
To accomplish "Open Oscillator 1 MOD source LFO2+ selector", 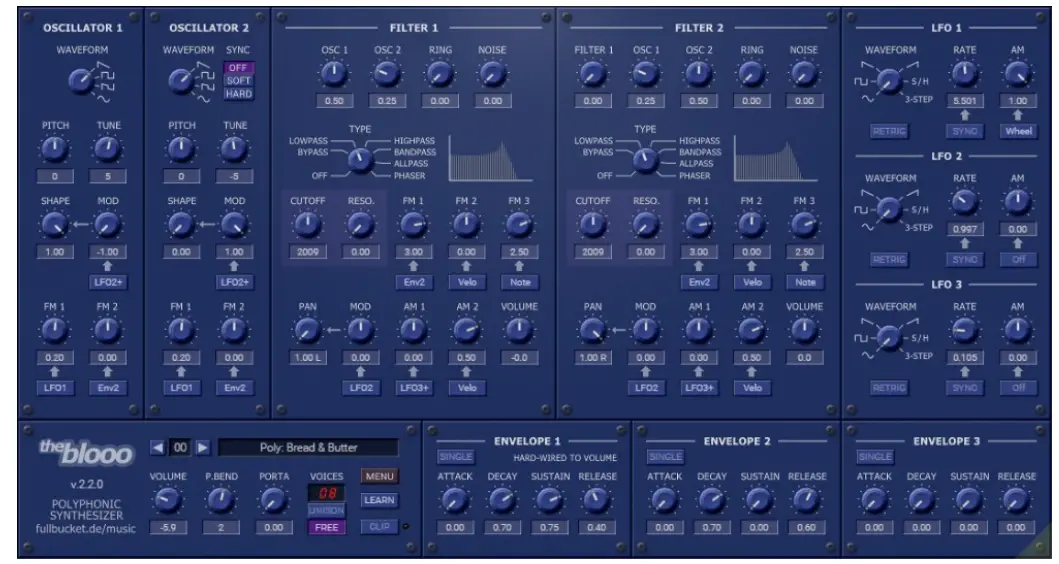I will pos(108,282).
